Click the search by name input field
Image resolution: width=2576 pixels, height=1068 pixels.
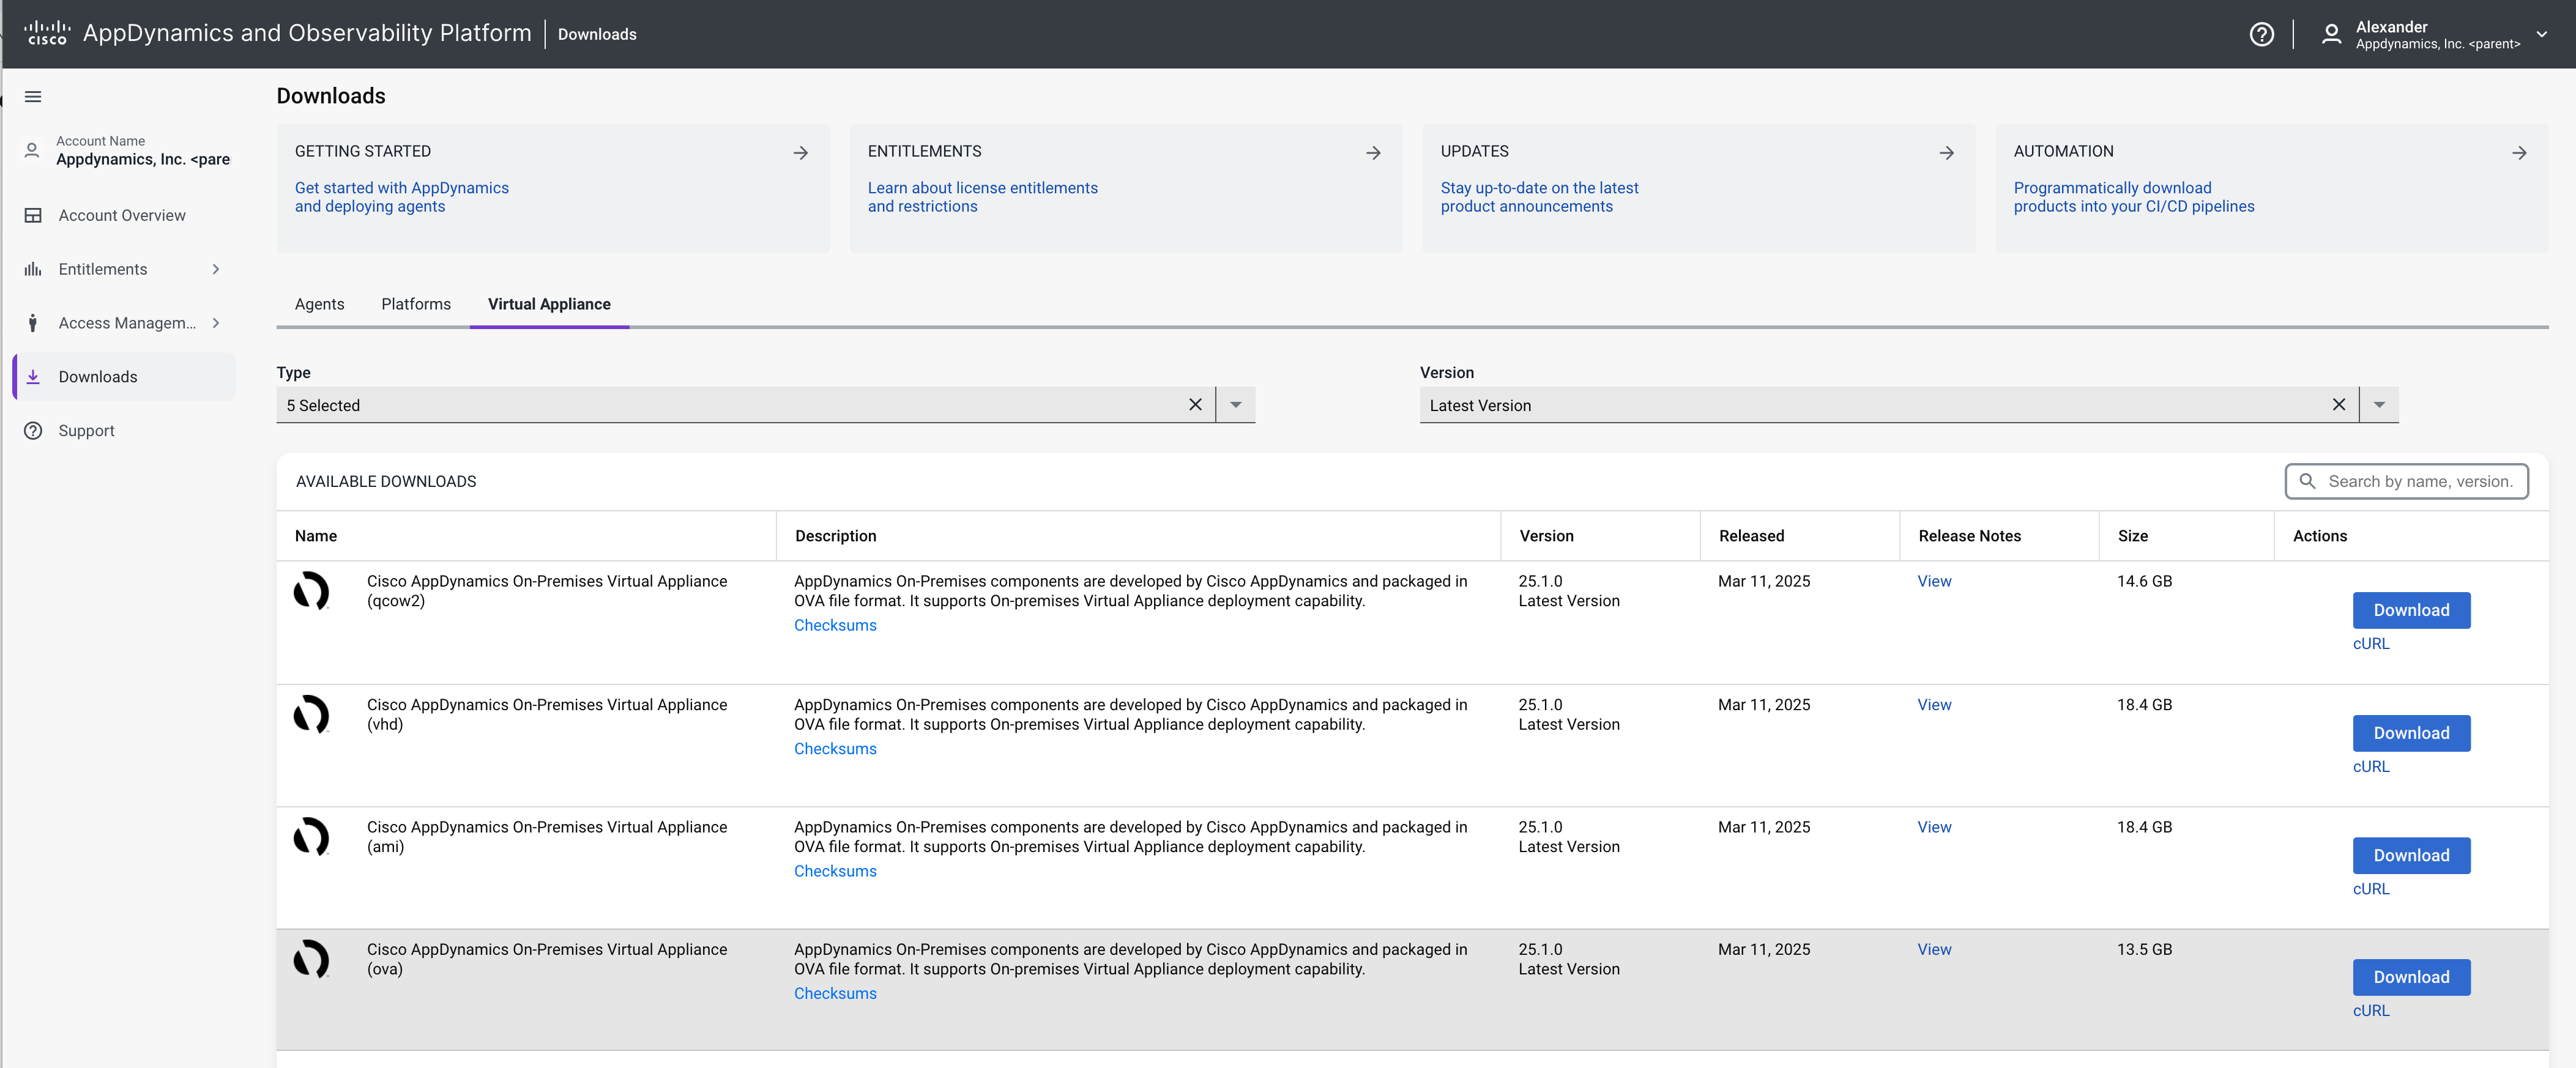tap(2420, 481)
